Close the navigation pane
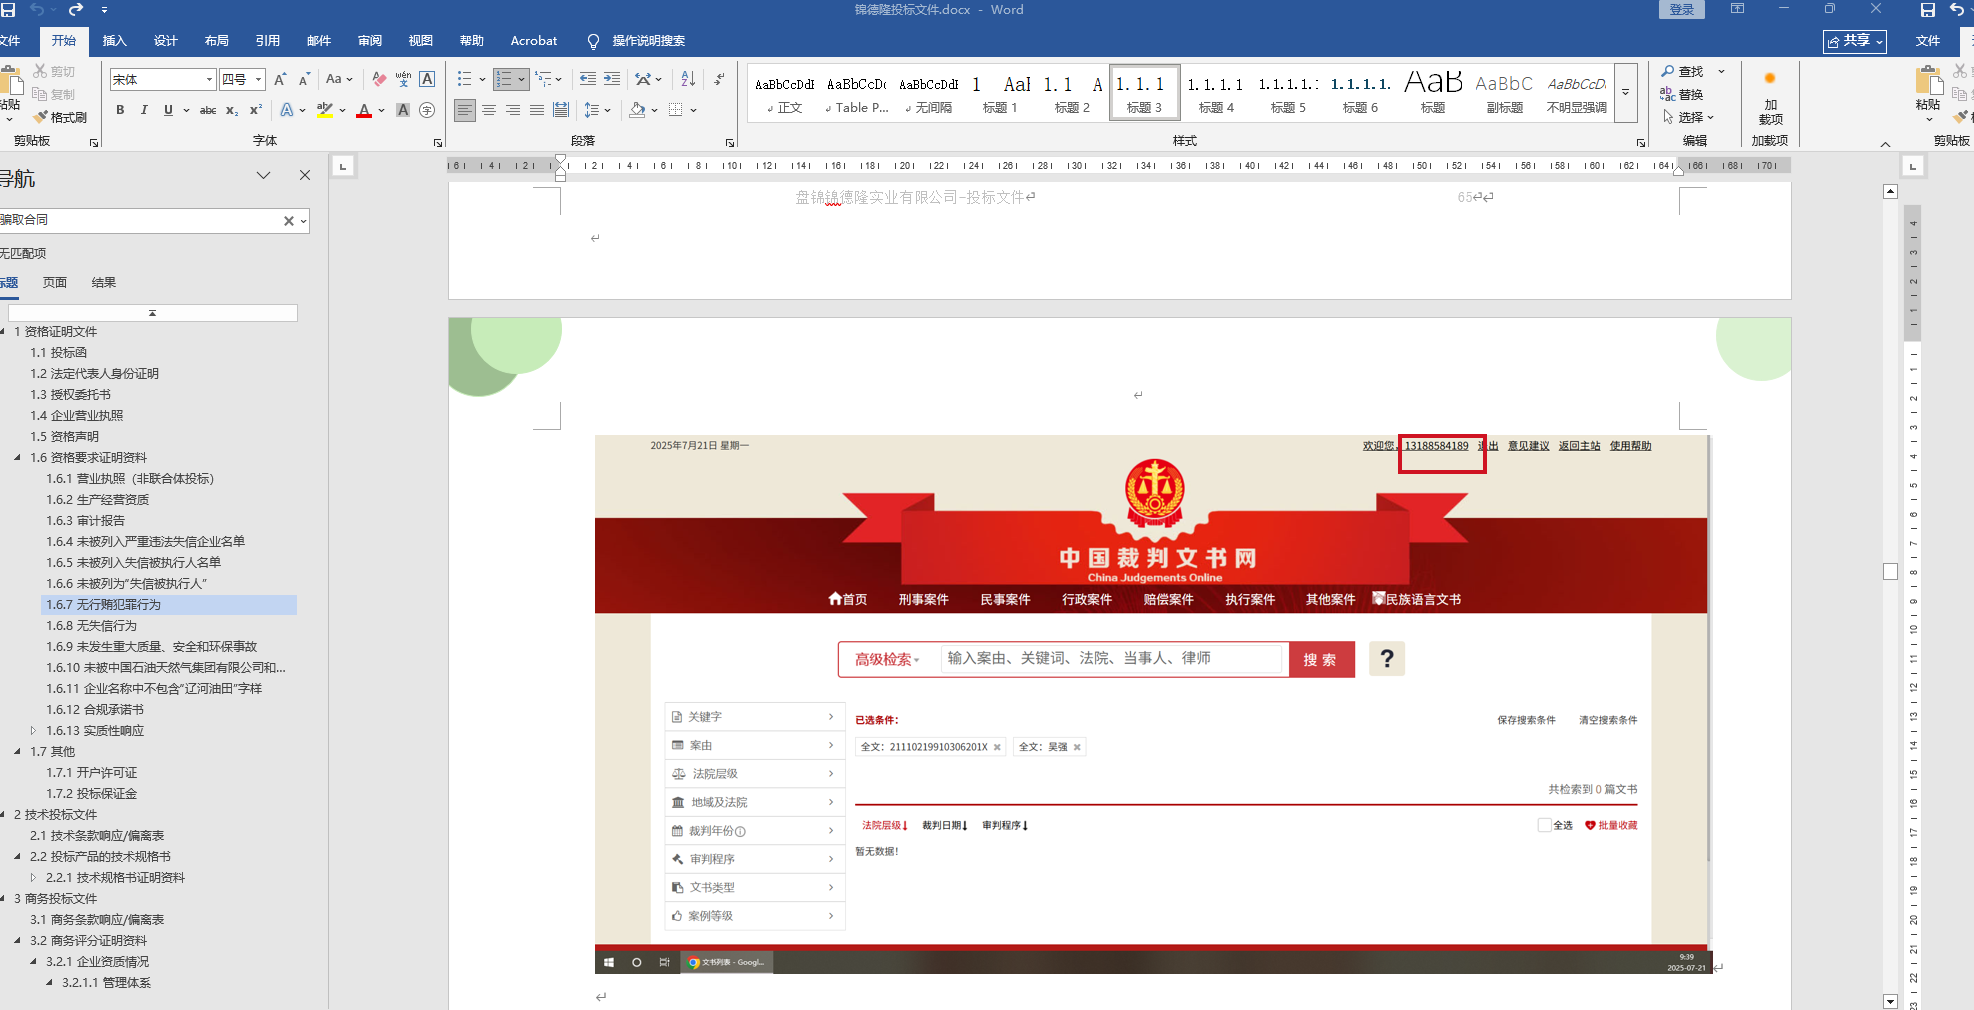The width and height of the screenshot is (1974, 1010). 305,175
